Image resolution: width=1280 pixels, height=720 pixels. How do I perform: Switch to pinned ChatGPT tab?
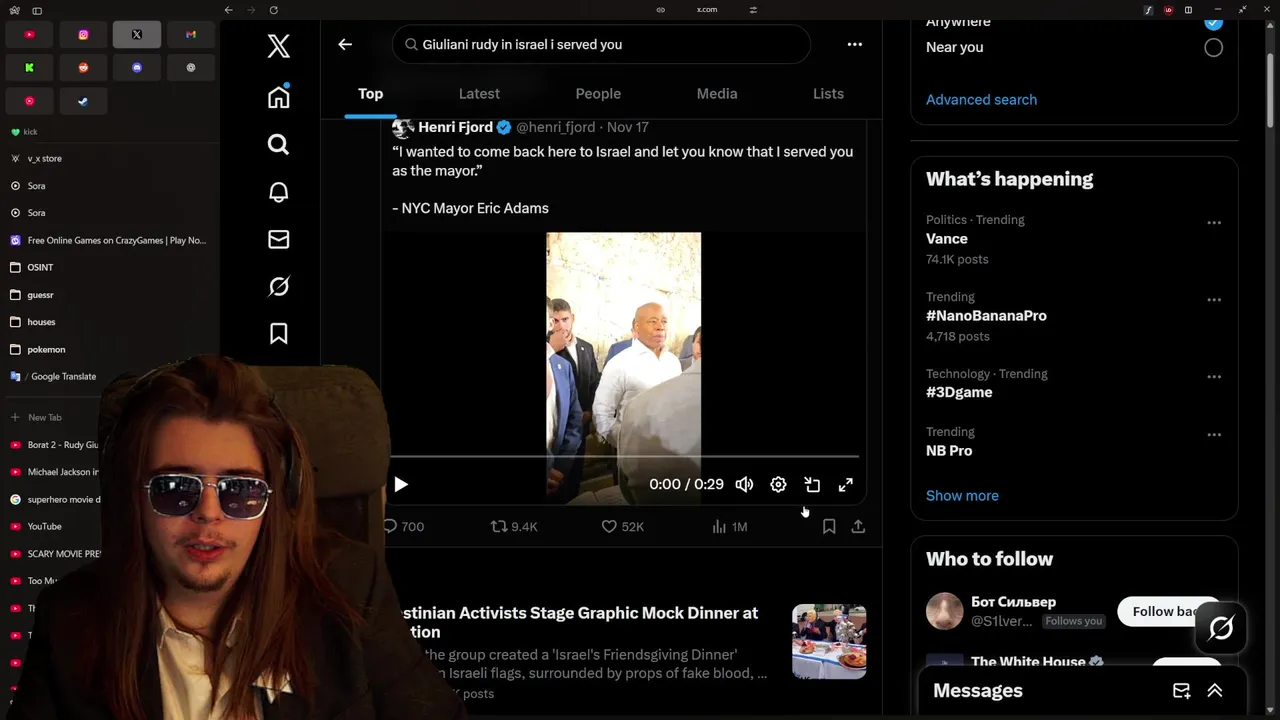[x=190, y=68]
